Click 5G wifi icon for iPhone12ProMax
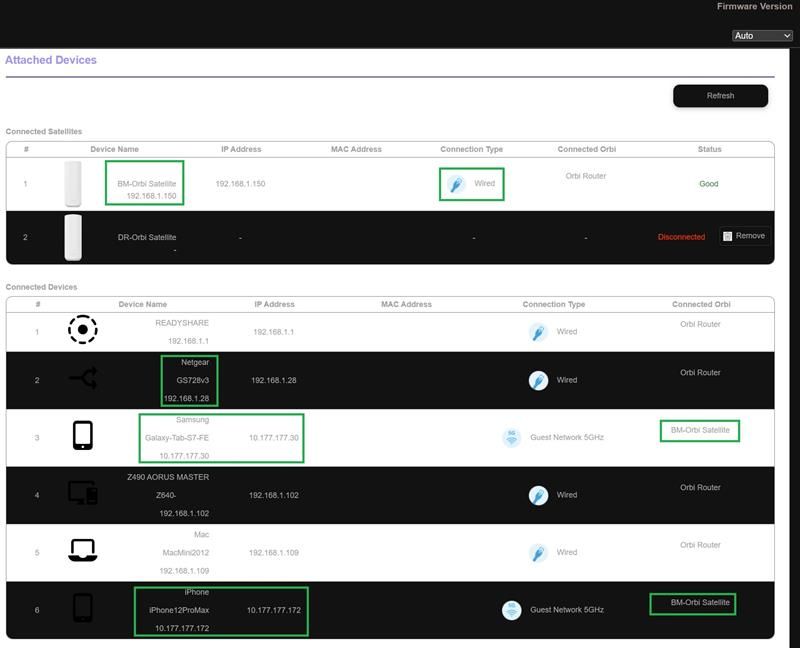800x648 pixels. (x=511, y=610)
